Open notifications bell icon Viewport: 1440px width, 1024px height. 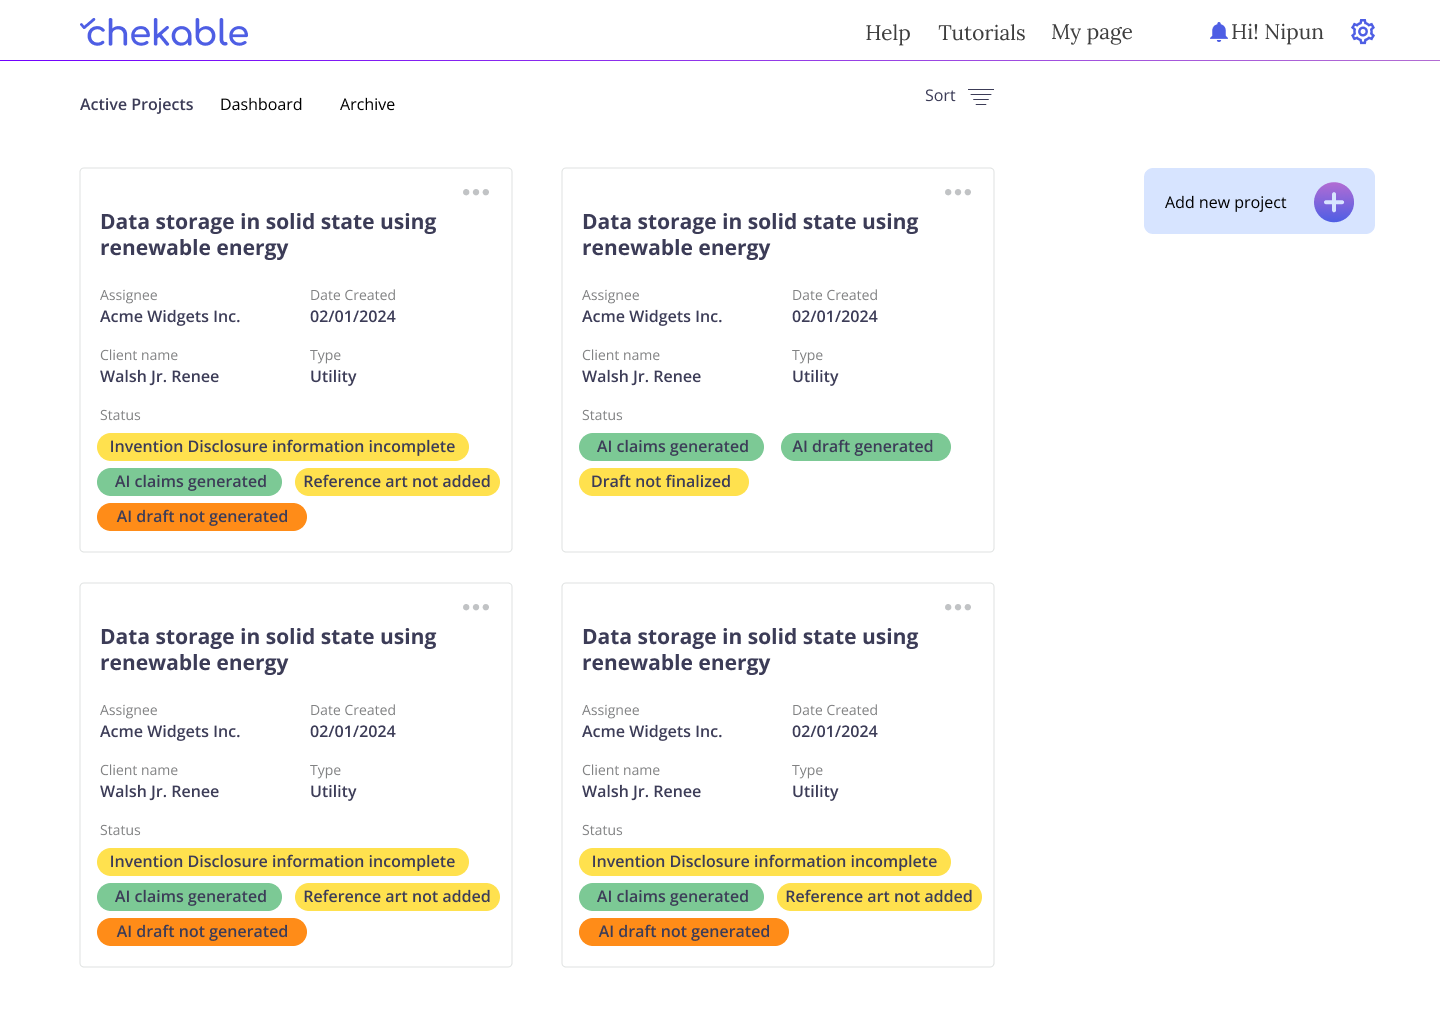coord(1218,32)
